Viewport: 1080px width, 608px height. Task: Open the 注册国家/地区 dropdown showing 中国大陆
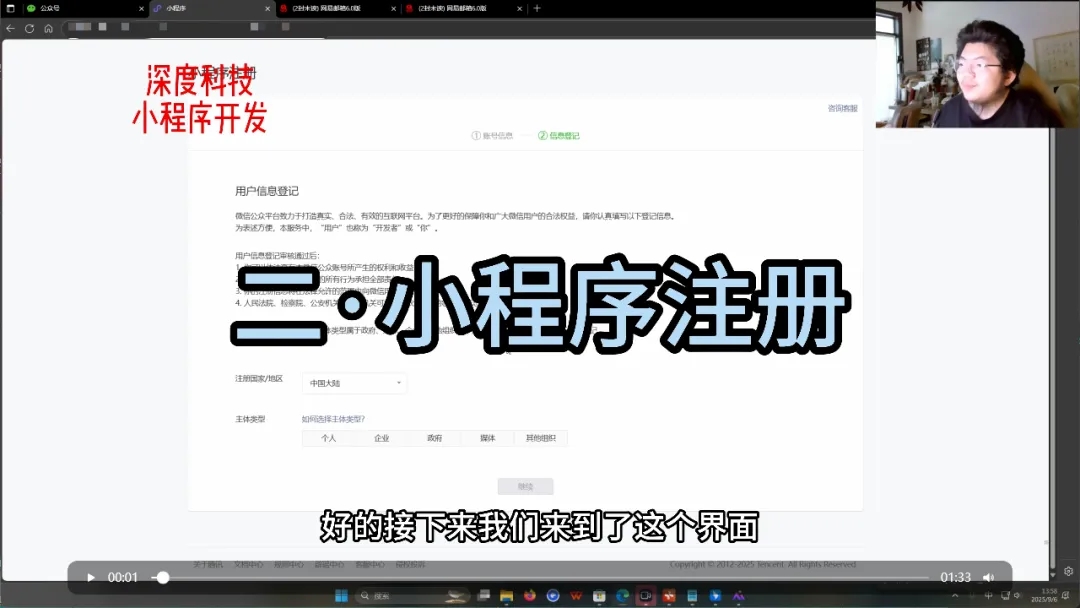354,383
